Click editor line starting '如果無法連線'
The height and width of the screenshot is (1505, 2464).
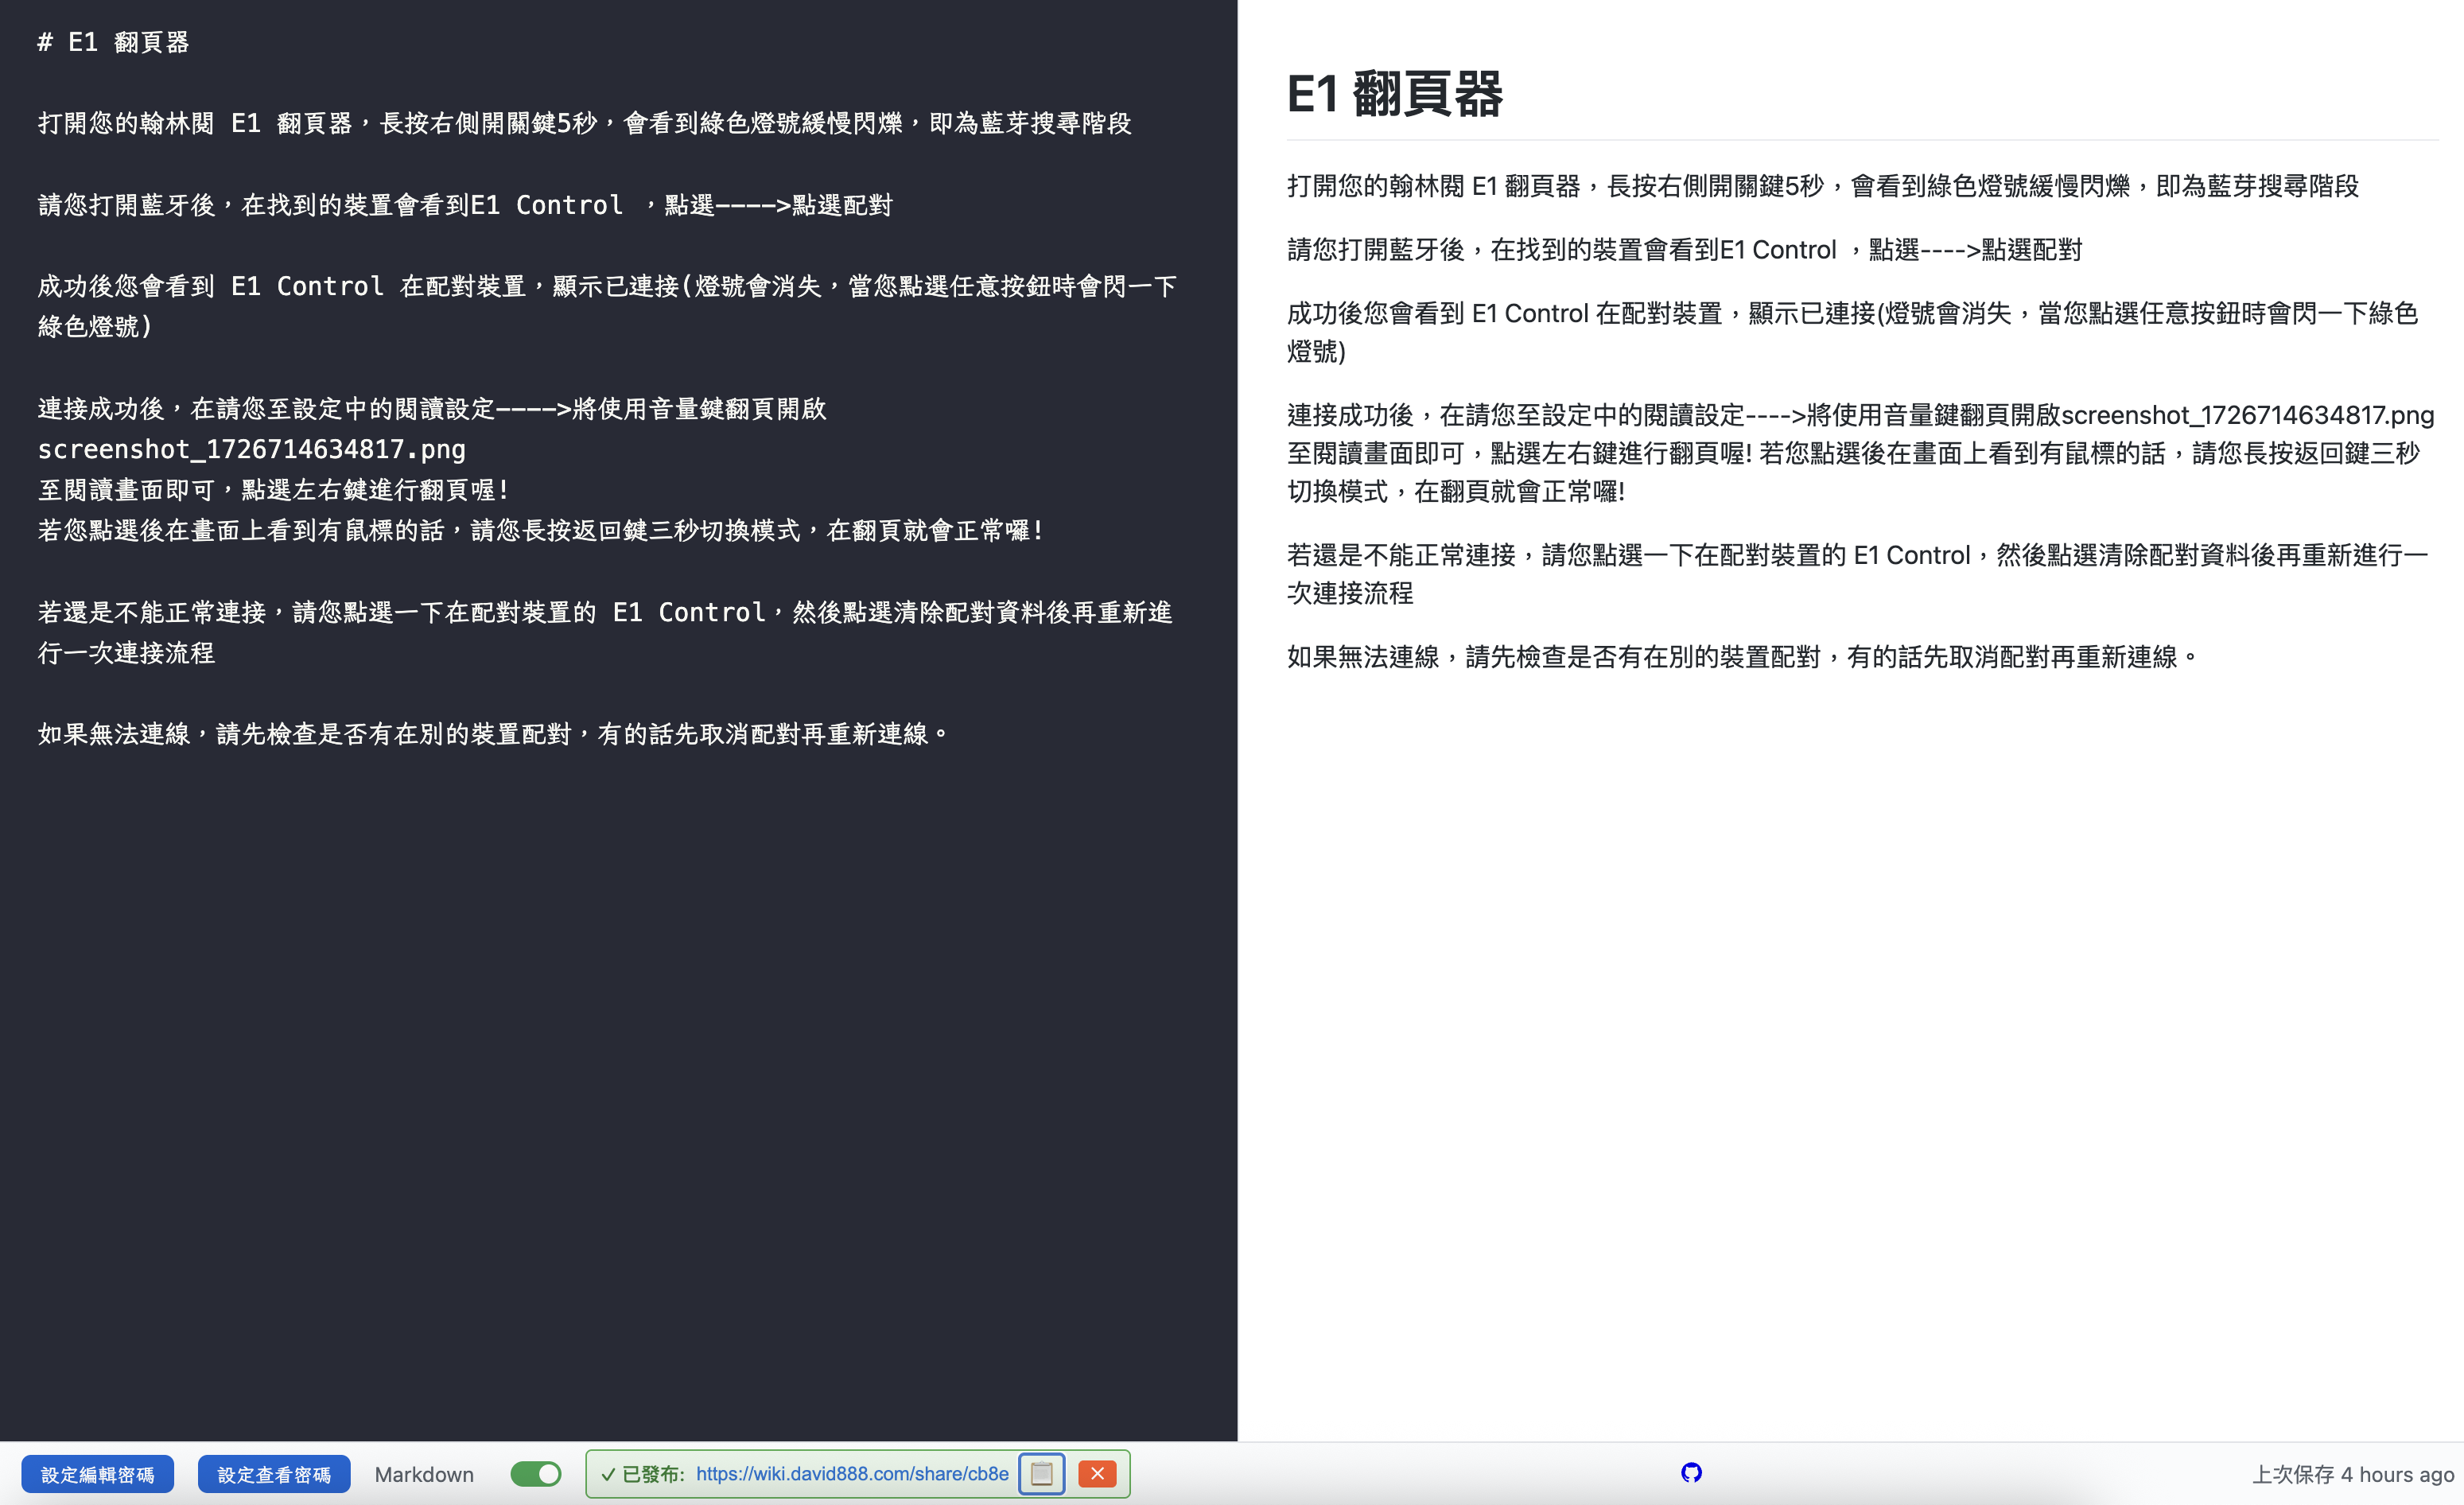(x=495, y=734)
